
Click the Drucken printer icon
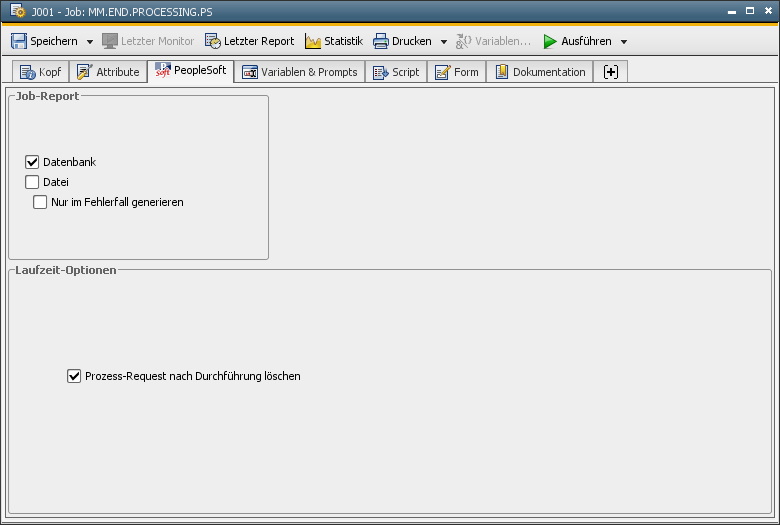(381, 41)
